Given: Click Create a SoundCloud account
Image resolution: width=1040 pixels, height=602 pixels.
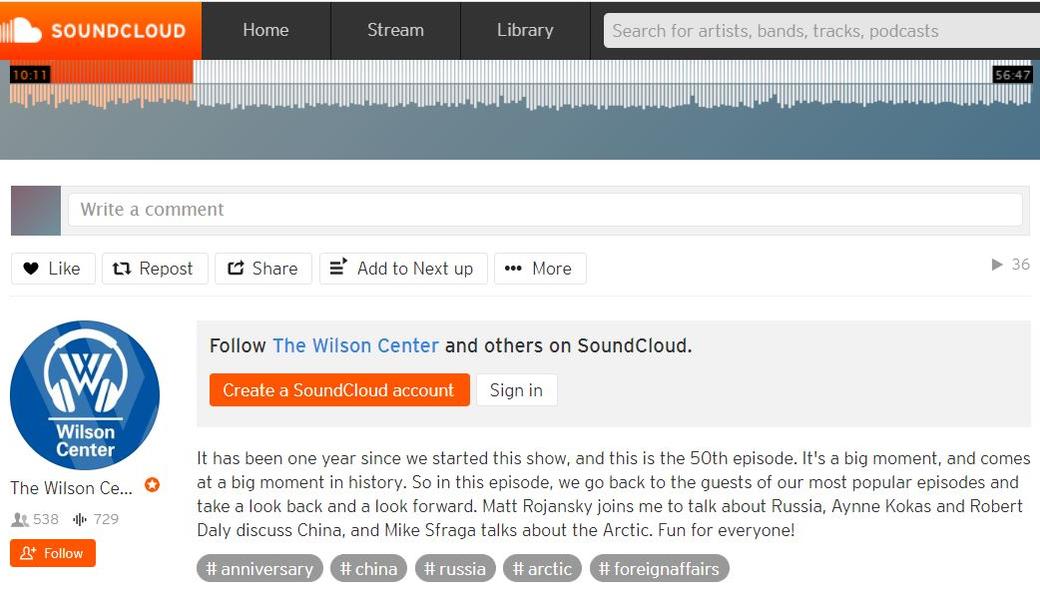Looking at the screenshot, I should click(x=339, y=390).
